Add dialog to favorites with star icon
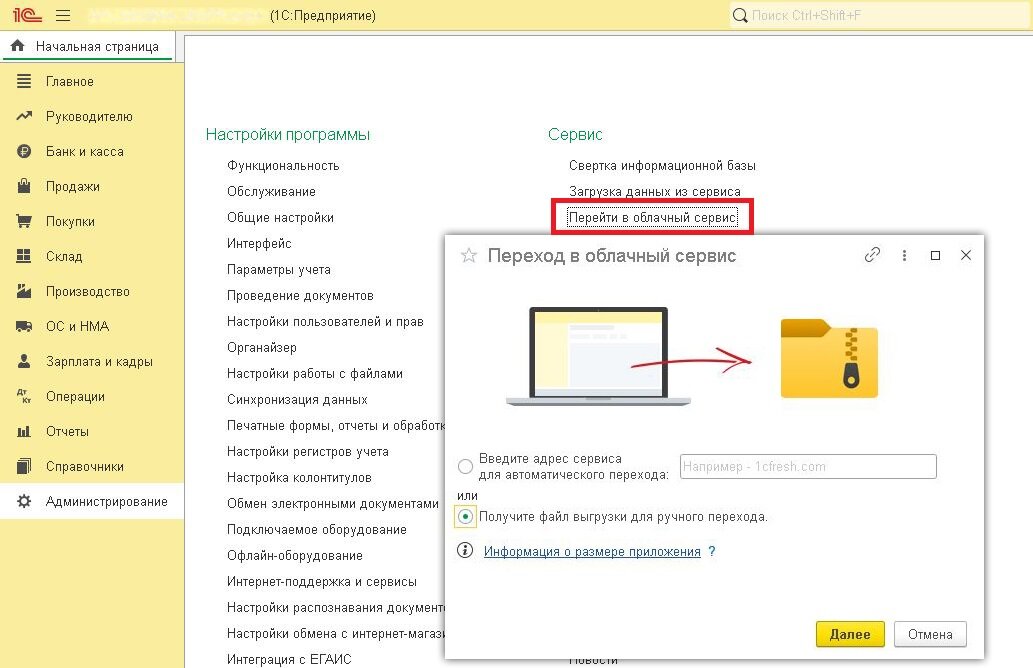Image resolution: width=1033 pixels, height=668 pixels. tap(468, 256)
